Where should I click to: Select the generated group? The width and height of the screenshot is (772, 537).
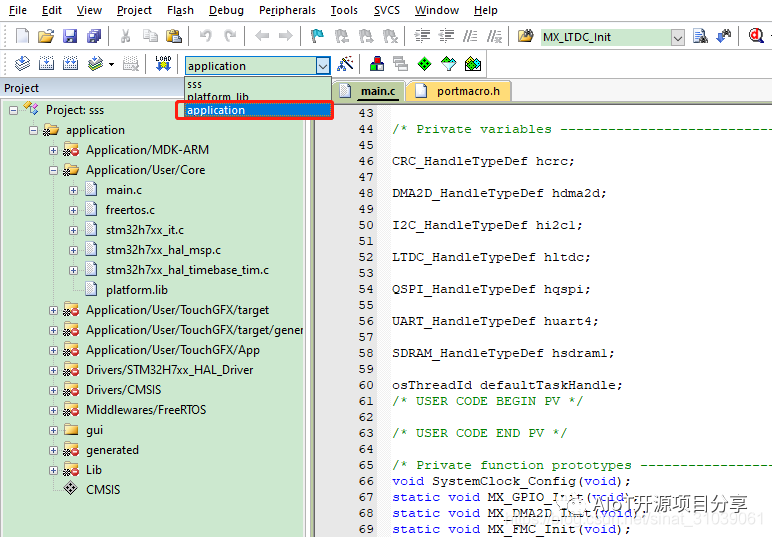coord(112,450)
